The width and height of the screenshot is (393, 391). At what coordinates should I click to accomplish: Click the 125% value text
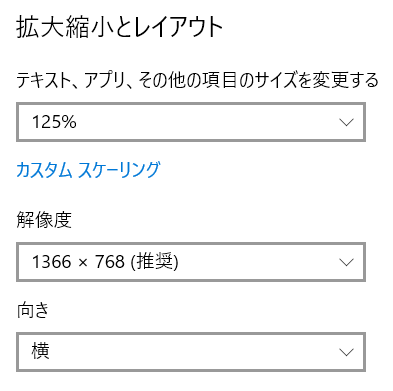(x=54, y=122)
